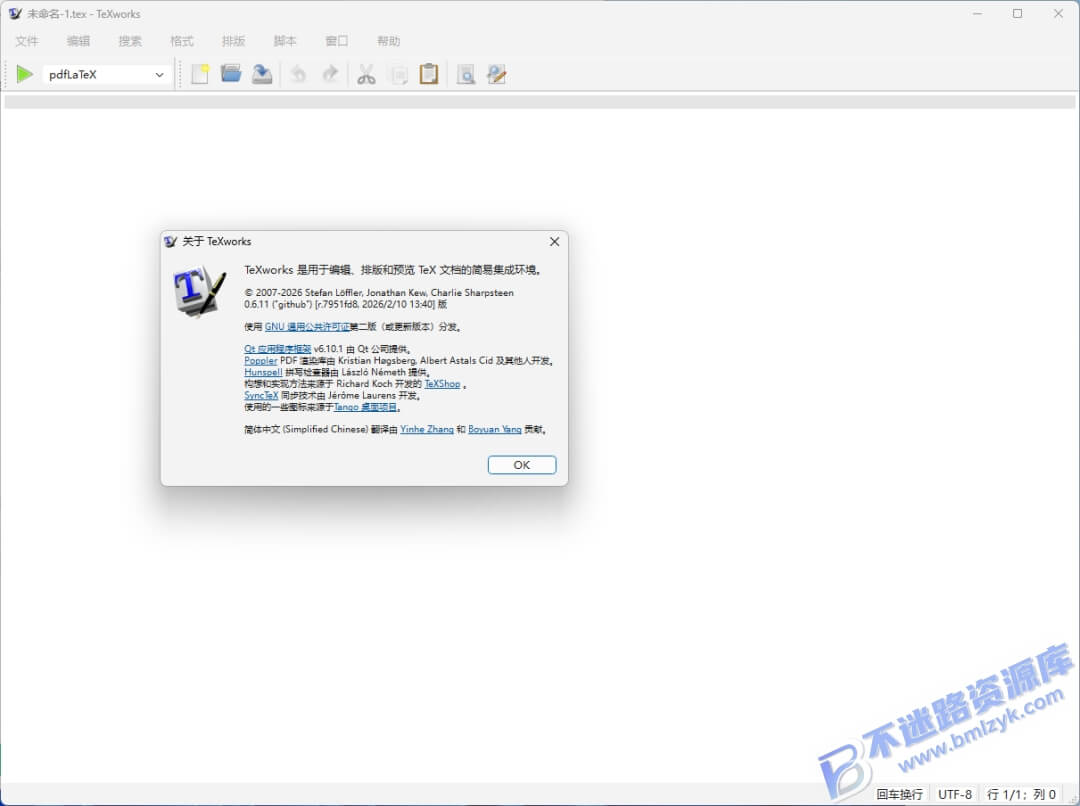Viewport: 1080px width, 806px height.
Task: Open the 编辑 menu
Action: pos(79,41)
